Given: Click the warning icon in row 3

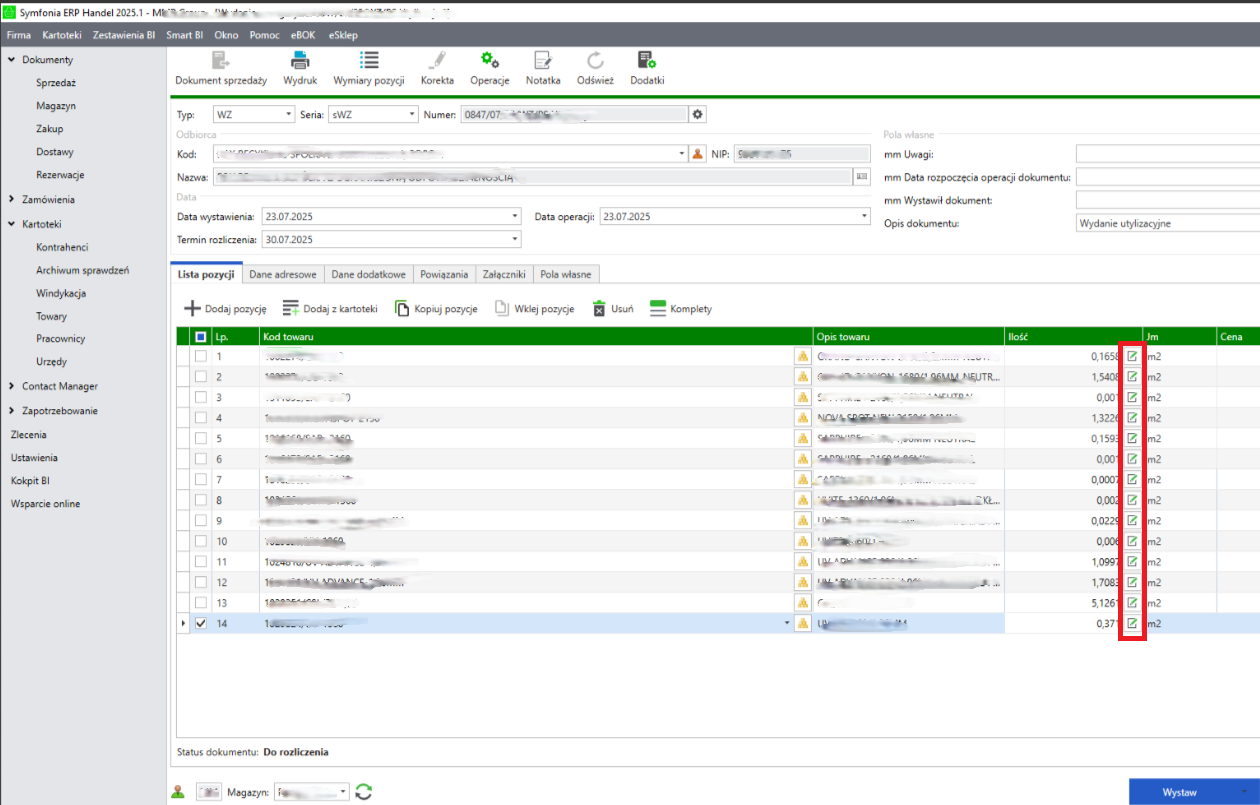Looking at the screenshot, I should point(802,397).
